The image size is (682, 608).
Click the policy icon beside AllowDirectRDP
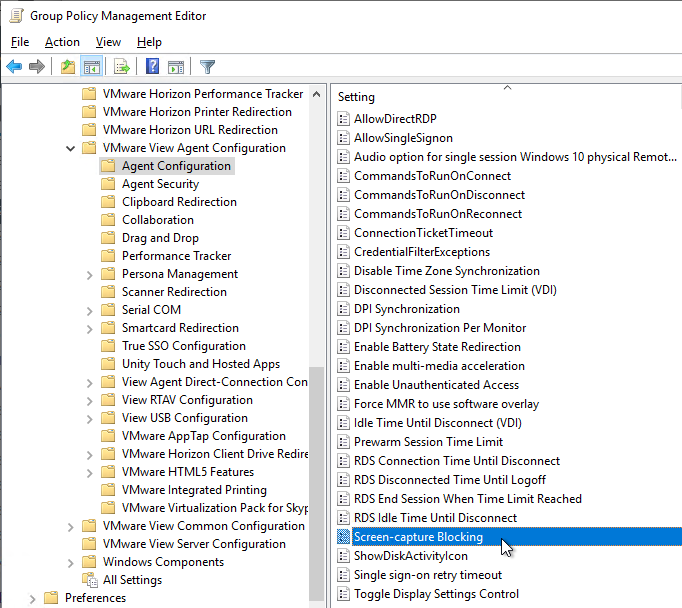[344, 119]
